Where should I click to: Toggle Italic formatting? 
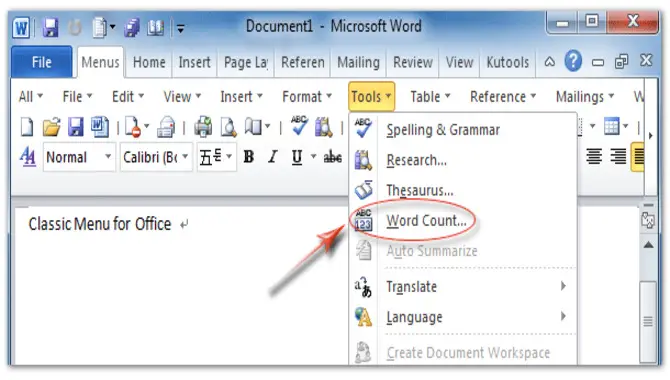pos(272,157)
